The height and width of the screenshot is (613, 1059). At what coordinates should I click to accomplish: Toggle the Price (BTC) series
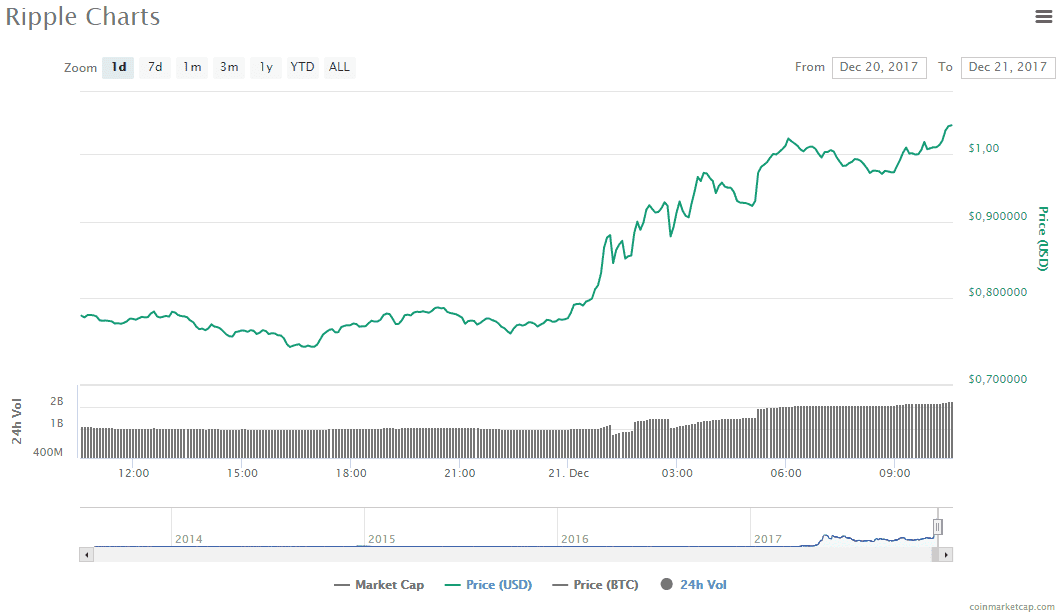click(x=595, y=585)
